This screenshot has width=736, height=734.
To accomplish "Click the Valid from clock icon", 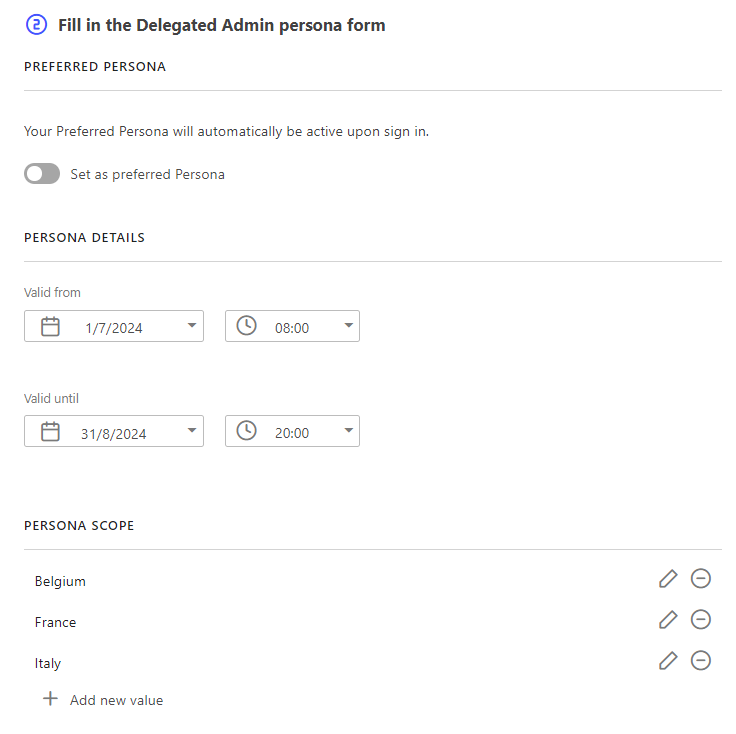I will click(246, 327).
